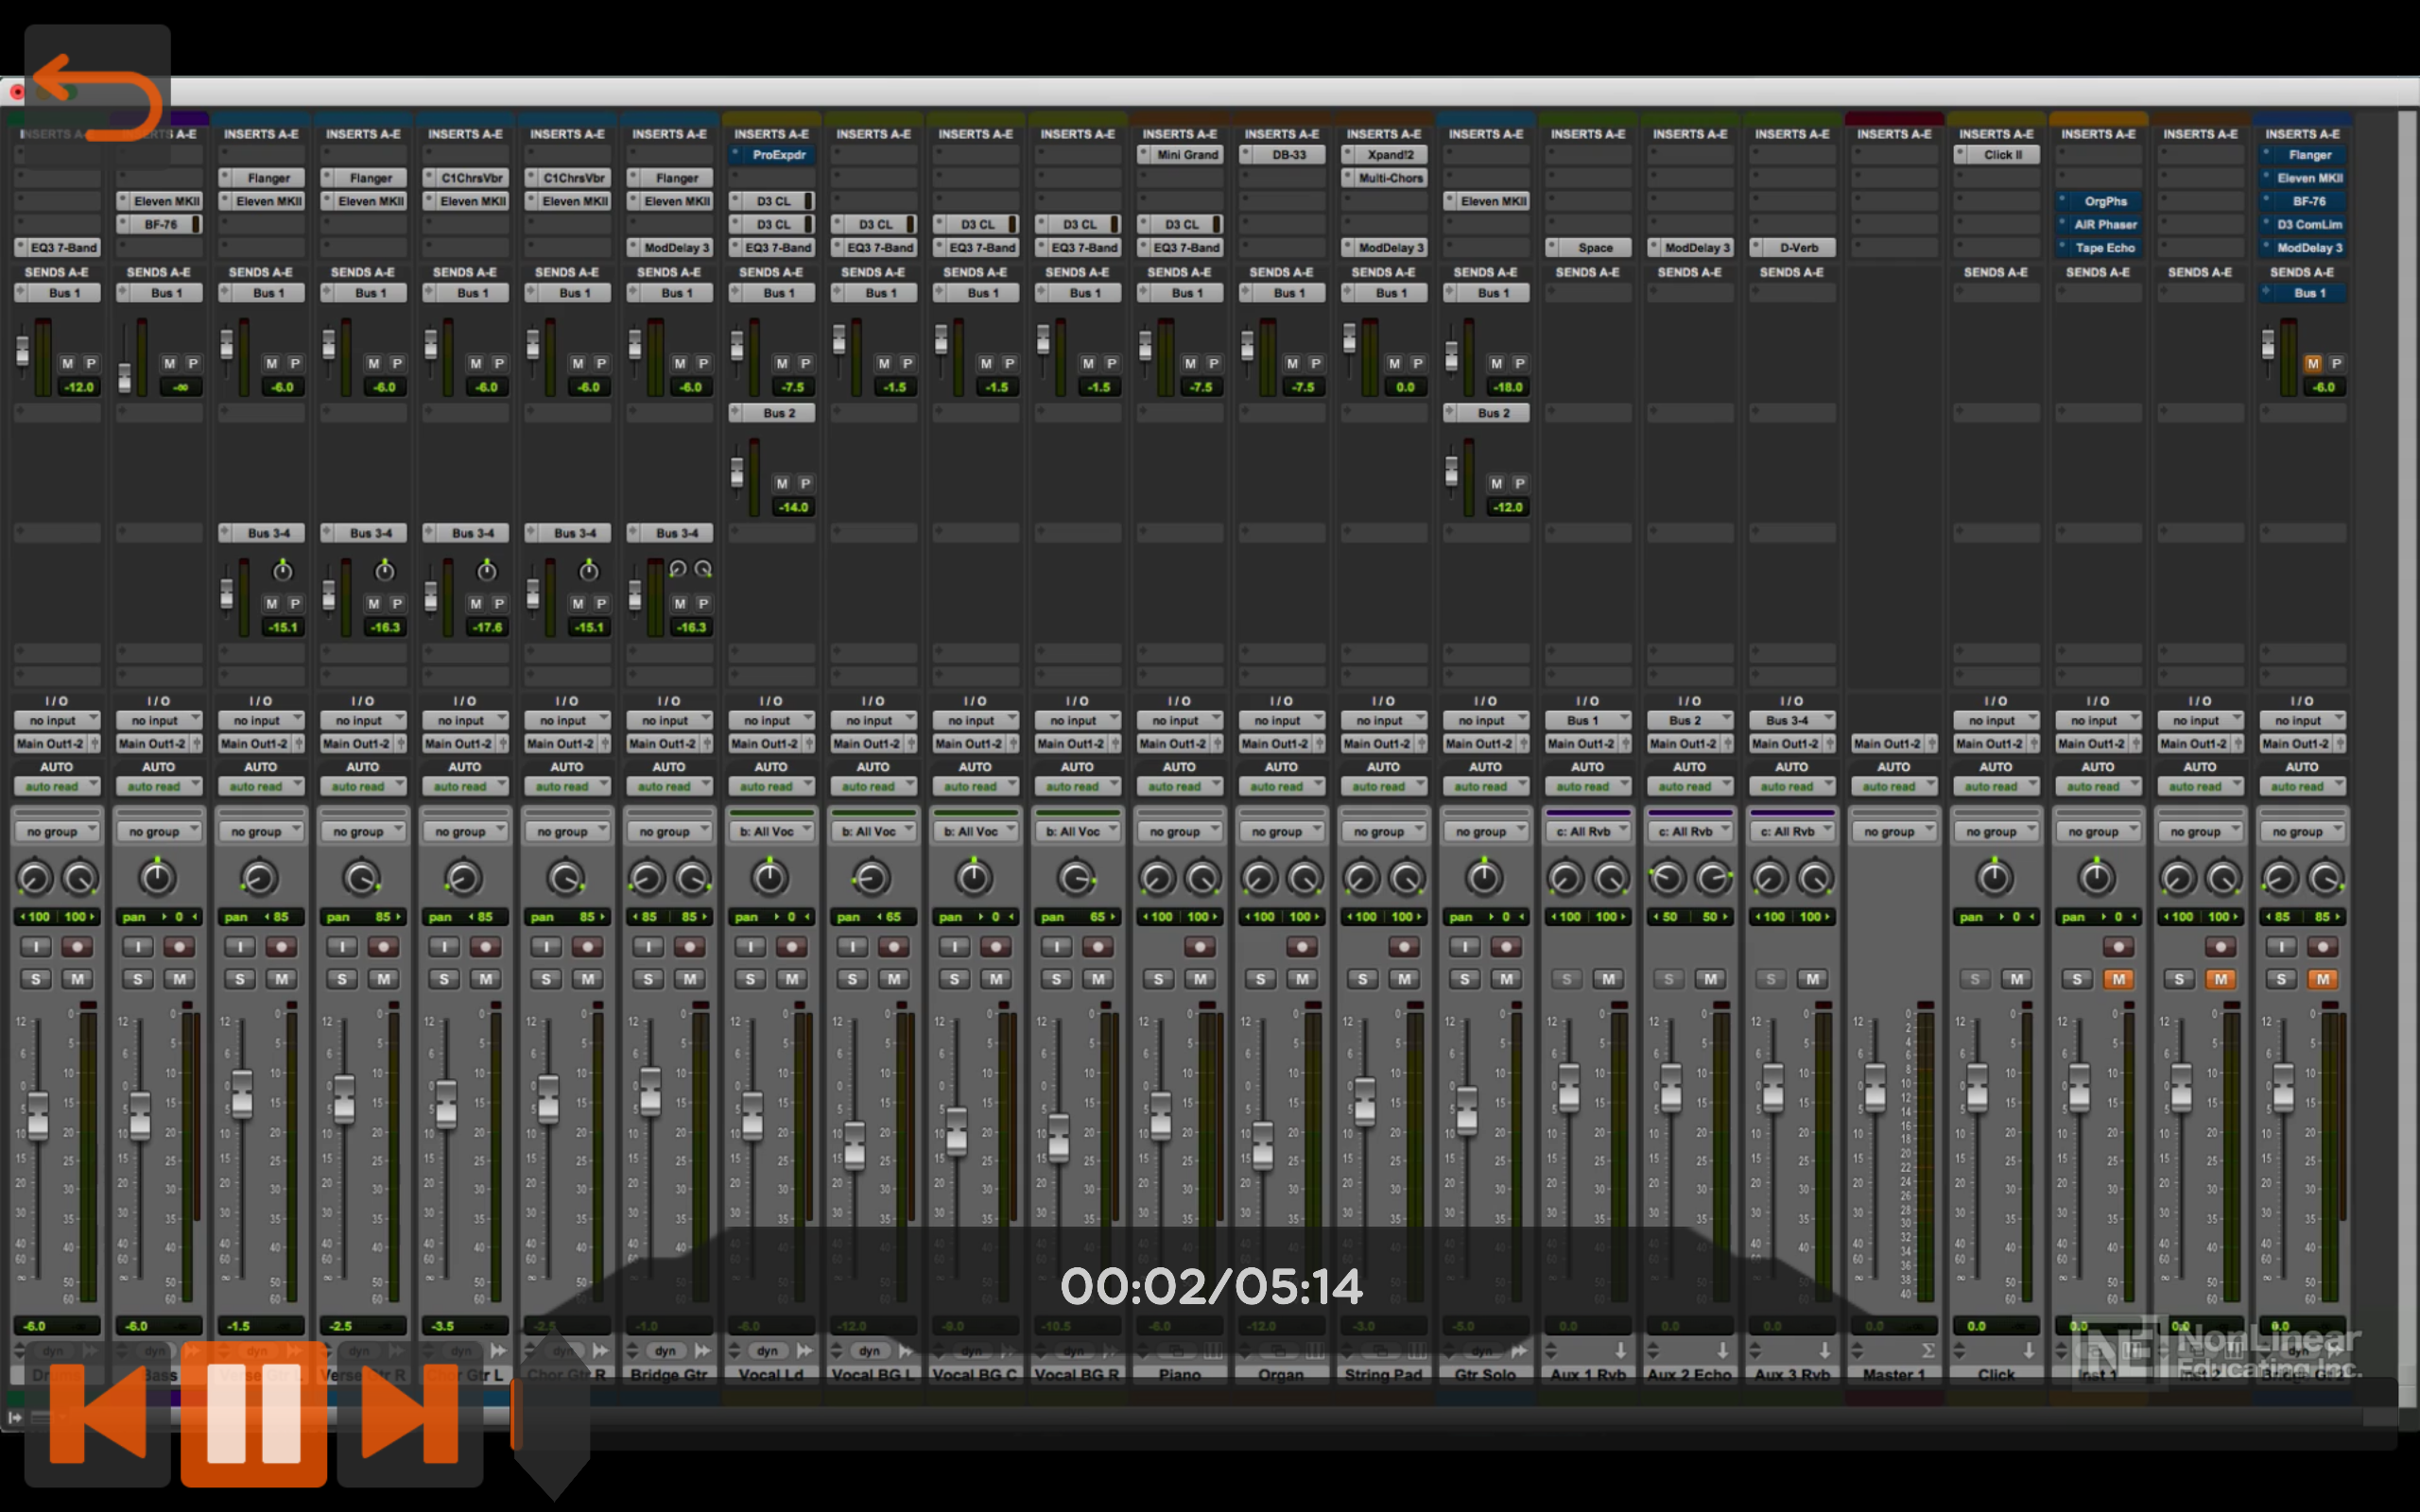2420x1512 pixels.
Task: Click the pan knob on Click track
Action: coord(1994,877)
